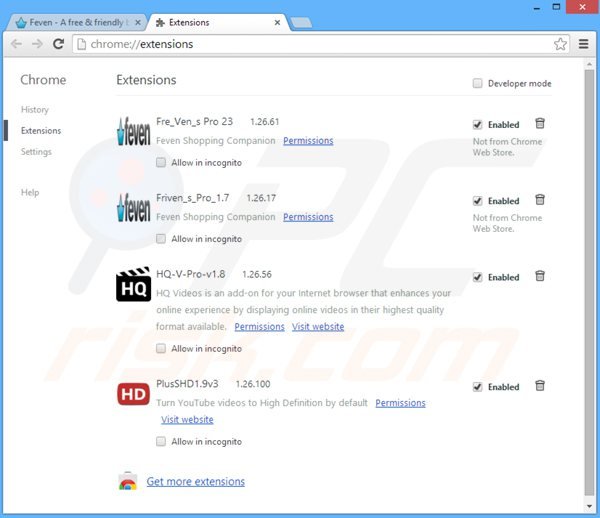Remove Friven_s_Pro_1.7 using its trash icon
The image size is (600, 518).
click(540, 200)
